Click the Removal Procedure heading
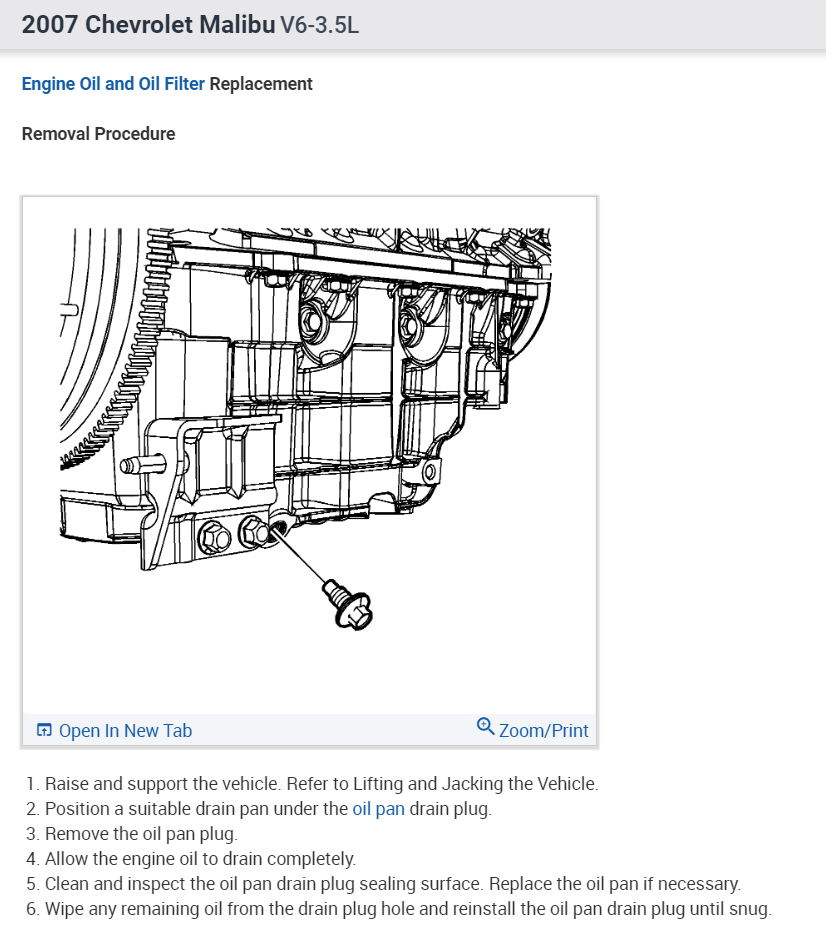 pos(97,133)
